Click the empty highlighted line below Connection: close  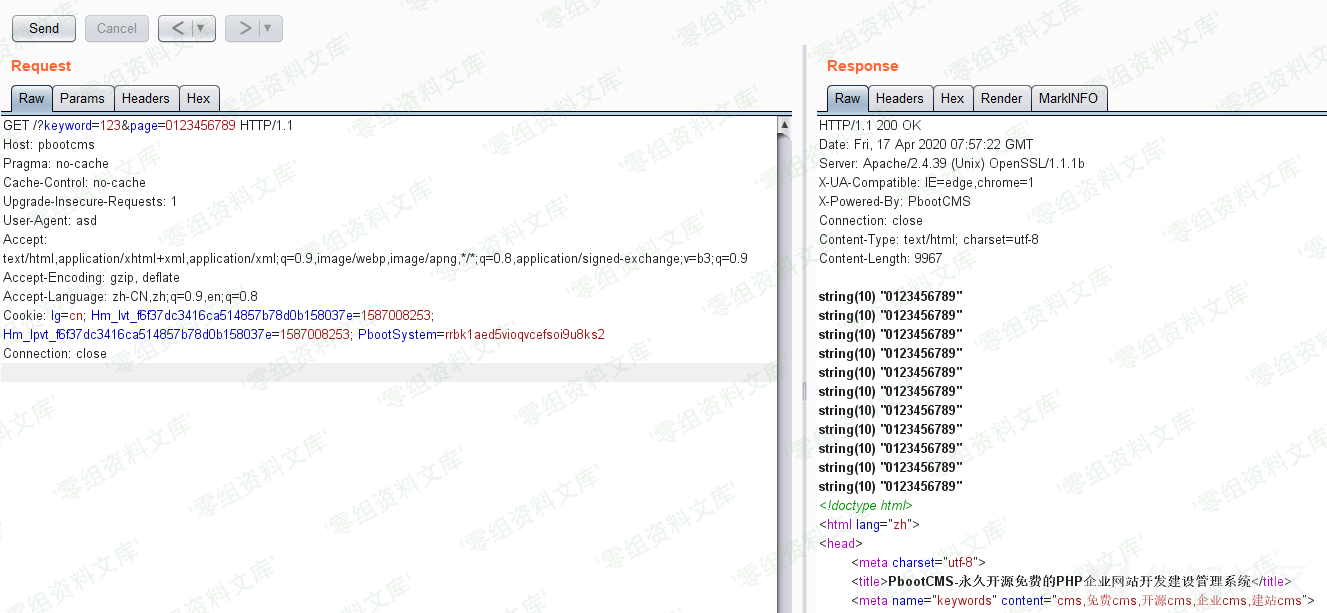click(x=390, y=372)
